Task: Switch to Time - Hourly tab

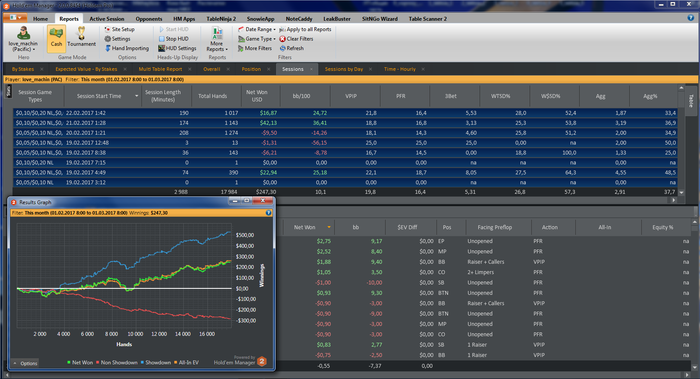Action: point(400,69)
